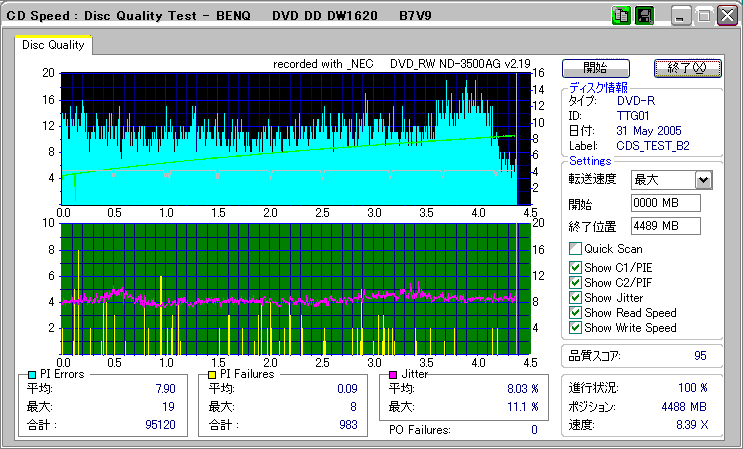The image size is (743, 449).
Task: Toggle the Show C2/PIF checkbox
Action: pos(575,282)
